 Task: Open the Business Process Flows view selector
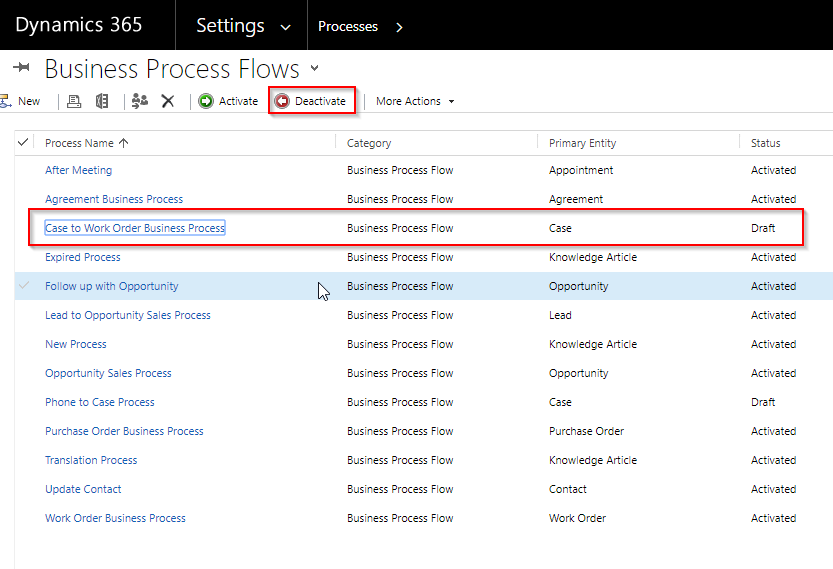click(x=314, y=68)
